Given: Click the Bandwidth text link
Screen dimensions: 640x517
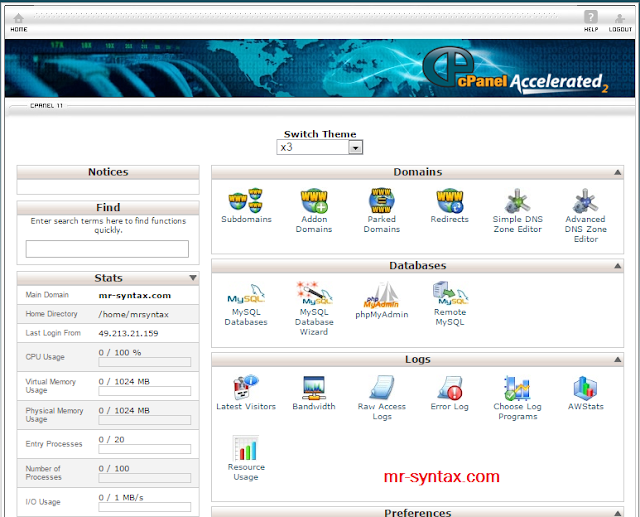Looking at the screenshot, I should tap(314, 406).
